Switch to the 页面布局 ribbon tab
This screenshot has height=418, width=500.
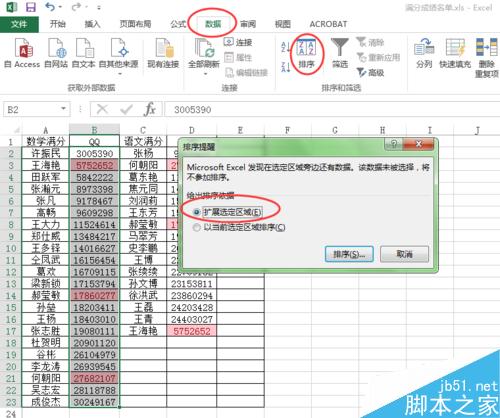click(x=135, y=24)
